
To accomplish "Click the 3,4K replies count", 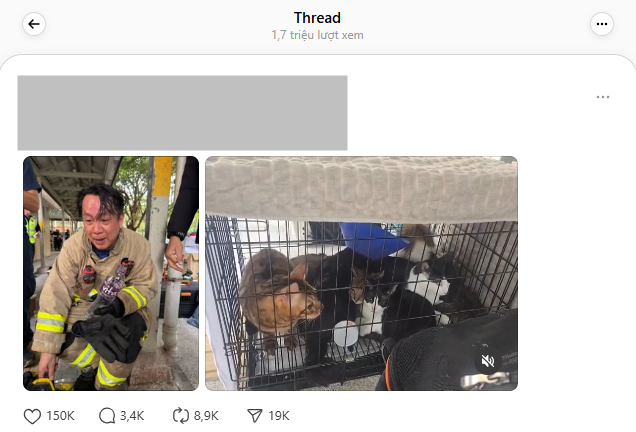I will pos(132,416).
